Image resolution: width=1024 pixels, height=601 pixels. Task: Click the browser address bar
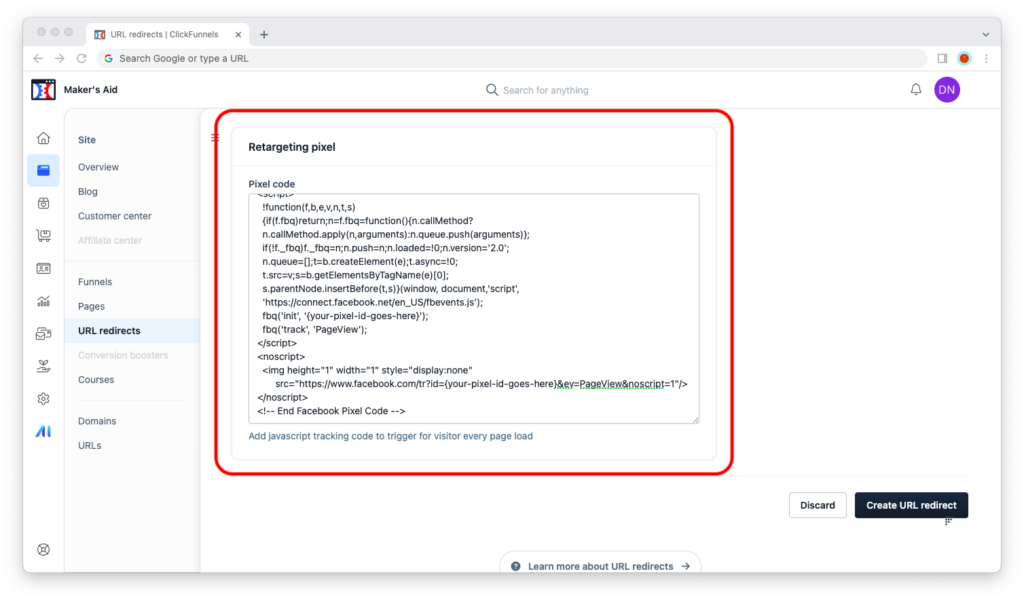[x=511, y=58]
